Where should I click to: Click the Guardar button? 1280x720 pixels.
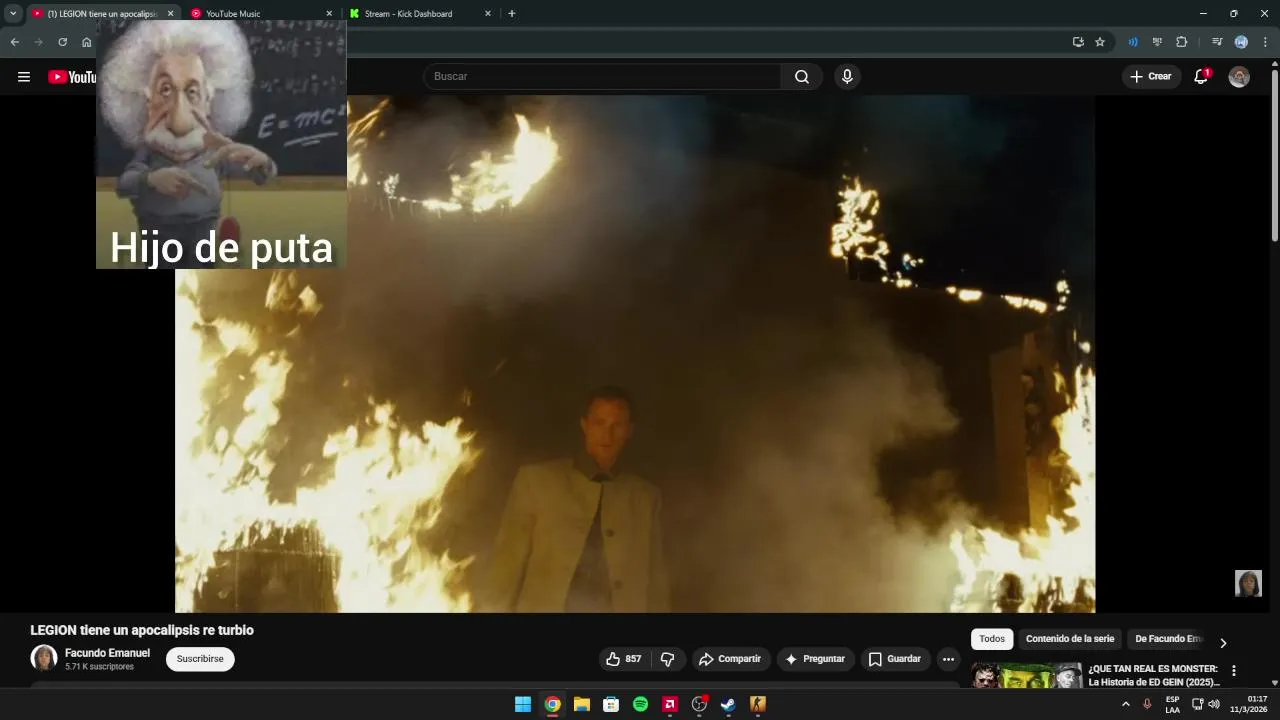[895, 659]
